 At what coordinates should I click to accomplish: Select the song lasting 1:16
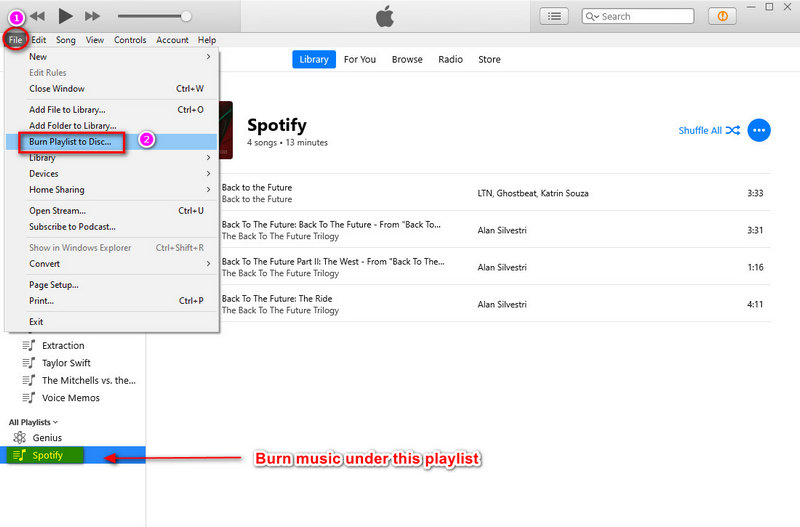pyautogui.click(x=495, y=267)
